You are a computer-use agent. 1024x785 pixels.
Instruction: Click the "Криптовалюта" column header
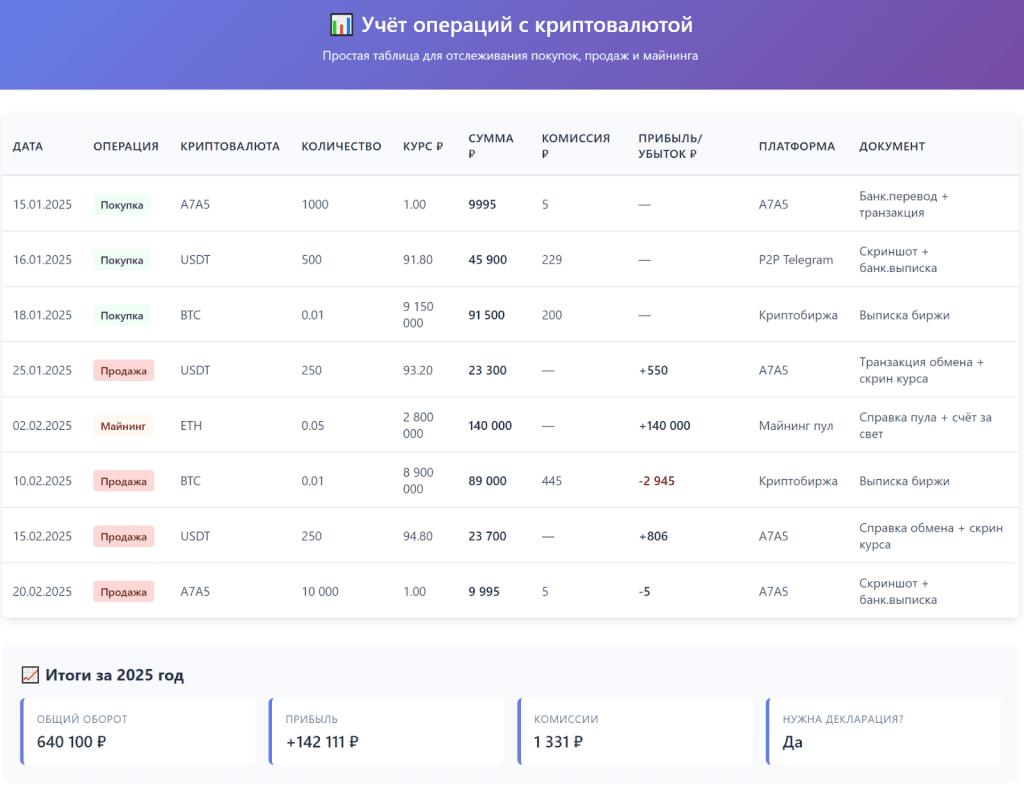click(x=230, y=146)
